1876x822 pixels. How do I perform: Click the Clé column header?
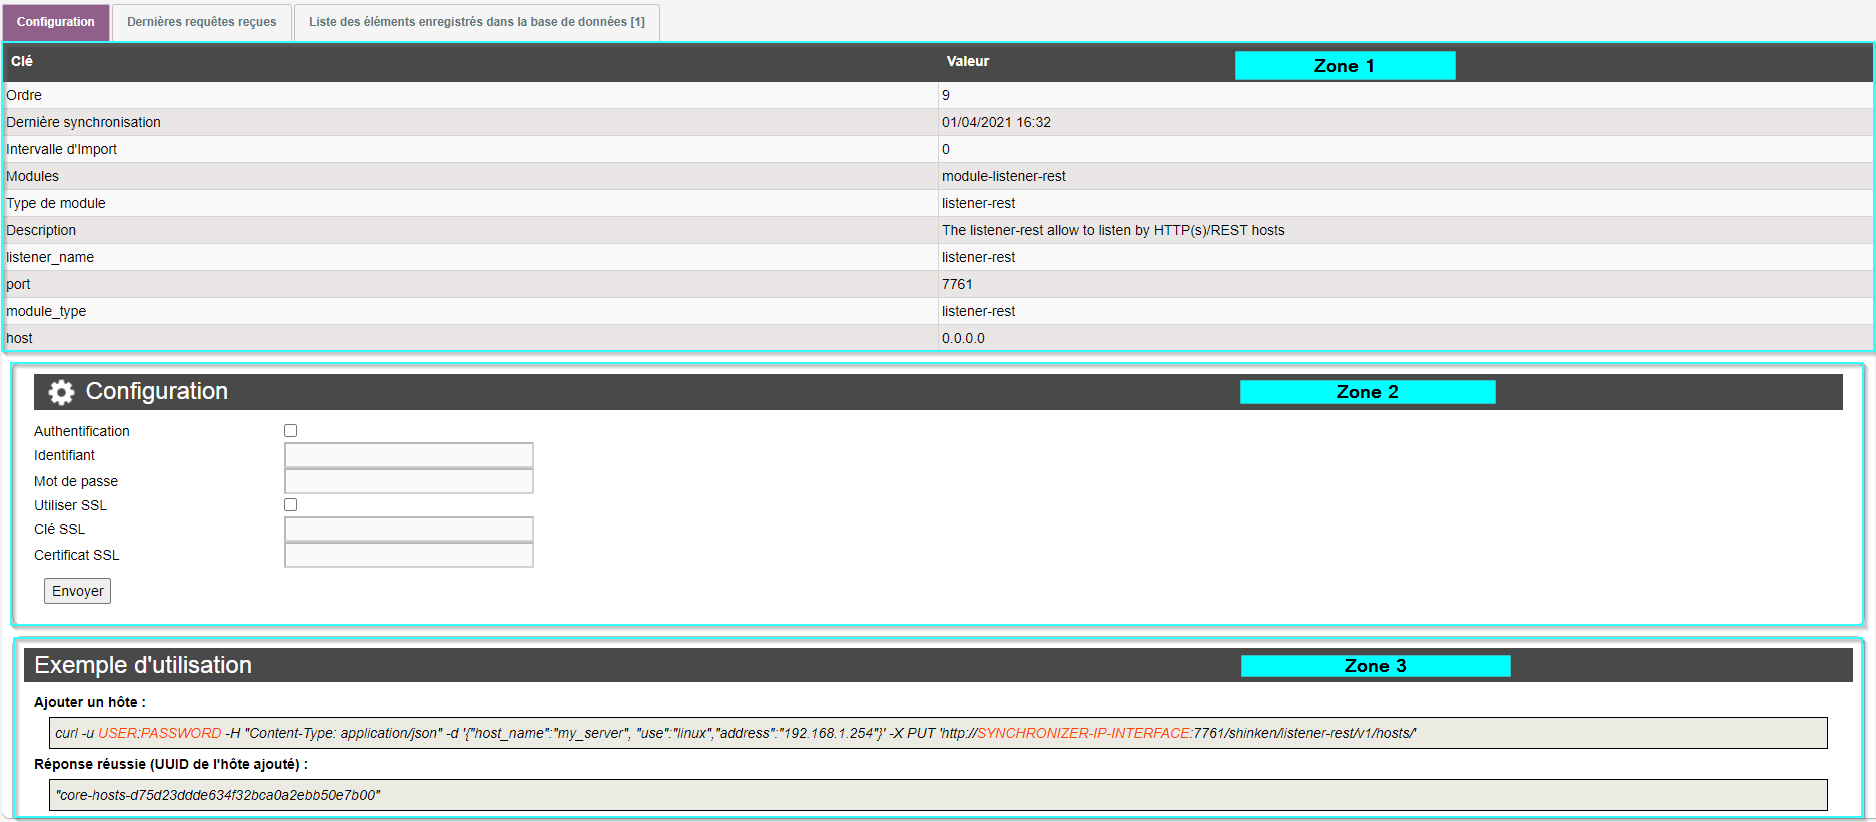coord(22,61)
